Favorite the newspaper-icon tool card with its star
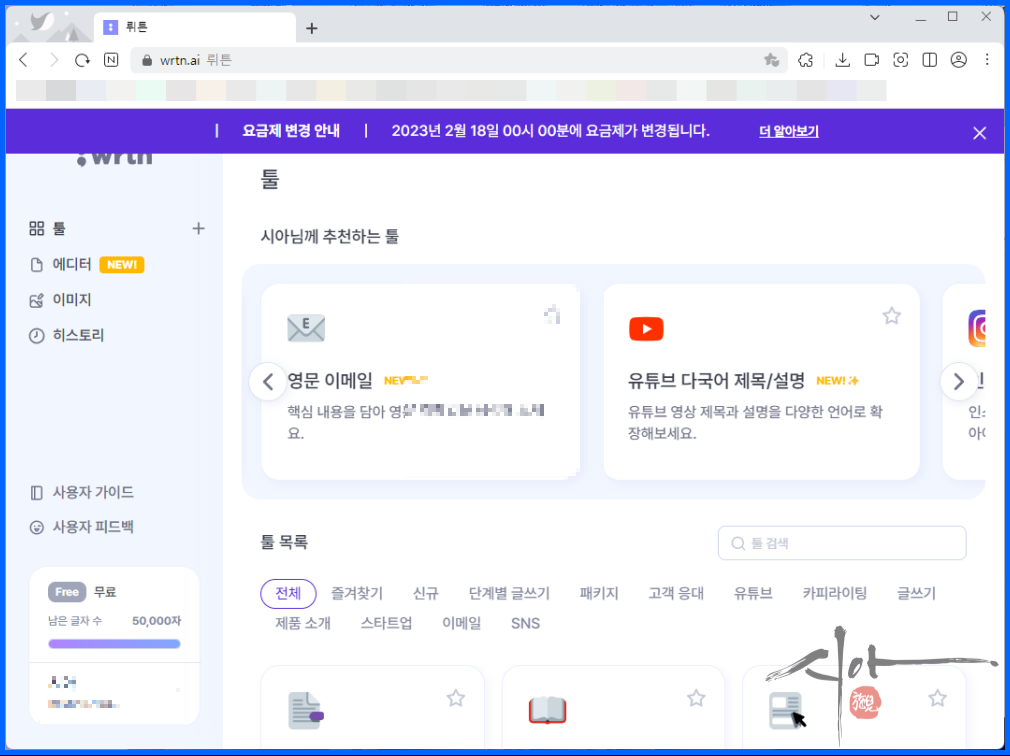 point(938,698)
